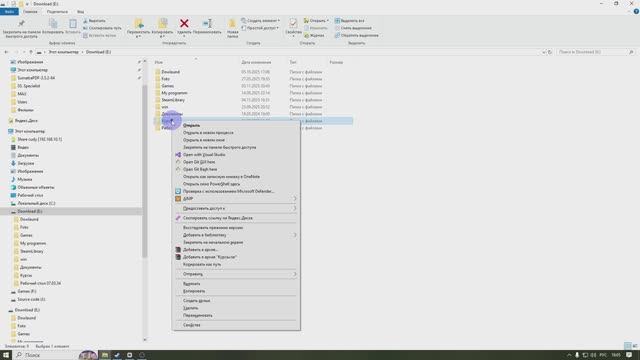Choose Закрепить на панели быстрого доступа in menu

pyautogui.click(x=236, y=147)
